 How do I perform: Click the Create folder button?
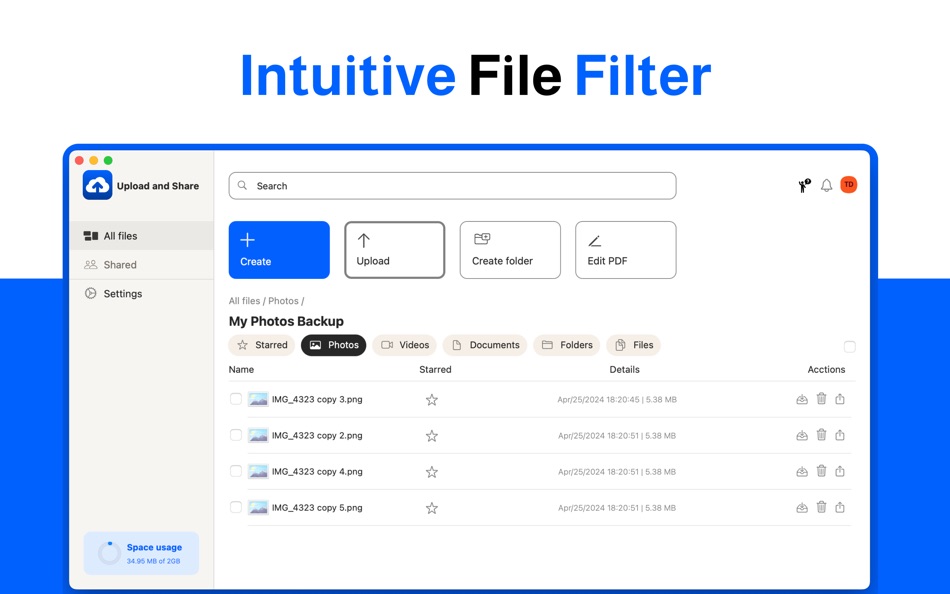[x=510, y=250]
